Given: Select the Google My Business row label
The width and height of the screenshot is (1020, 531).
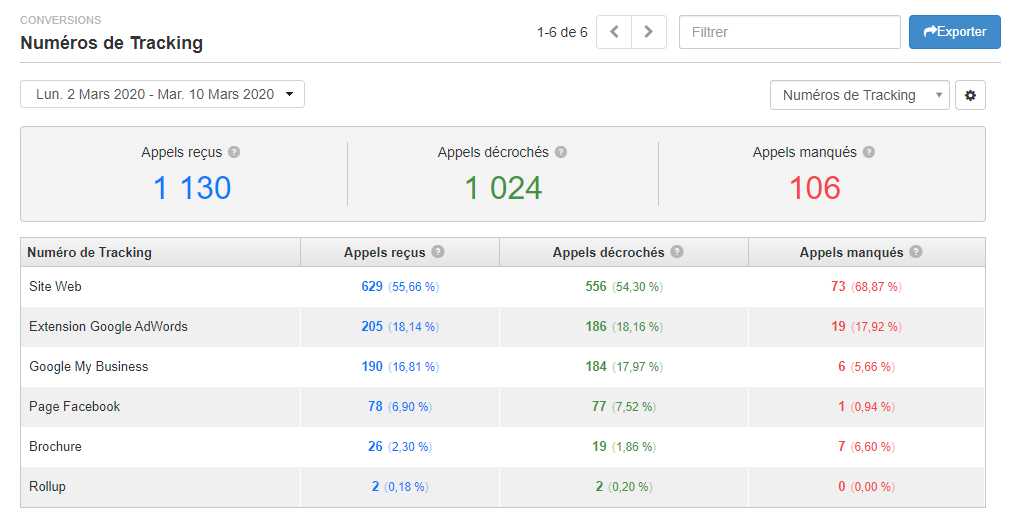Looking at the screenshot, I should coord(88,366).
